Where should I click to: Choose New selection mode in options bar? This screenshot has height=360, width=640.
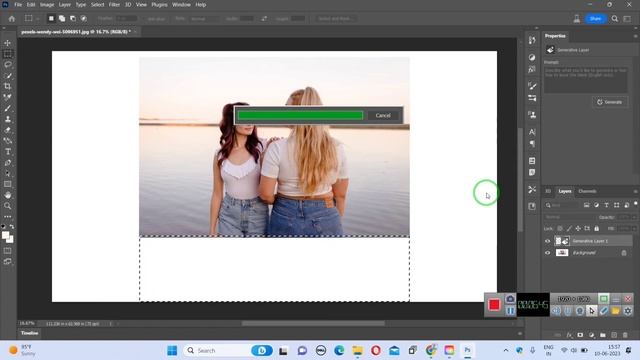pyautogui.click(x=51, y=19)
